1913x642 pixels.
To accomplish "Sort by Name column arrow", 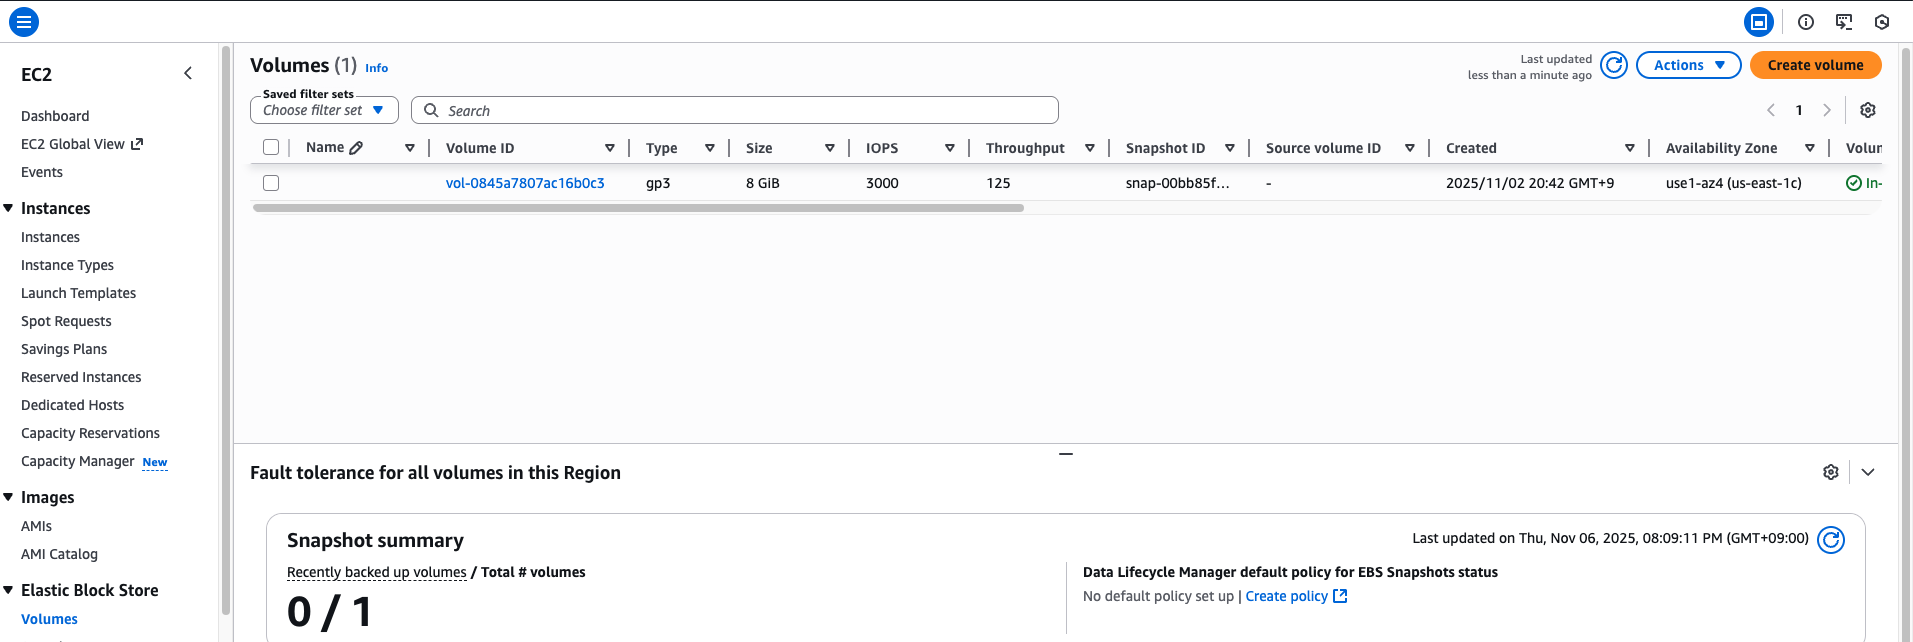I will click(410, 148).
